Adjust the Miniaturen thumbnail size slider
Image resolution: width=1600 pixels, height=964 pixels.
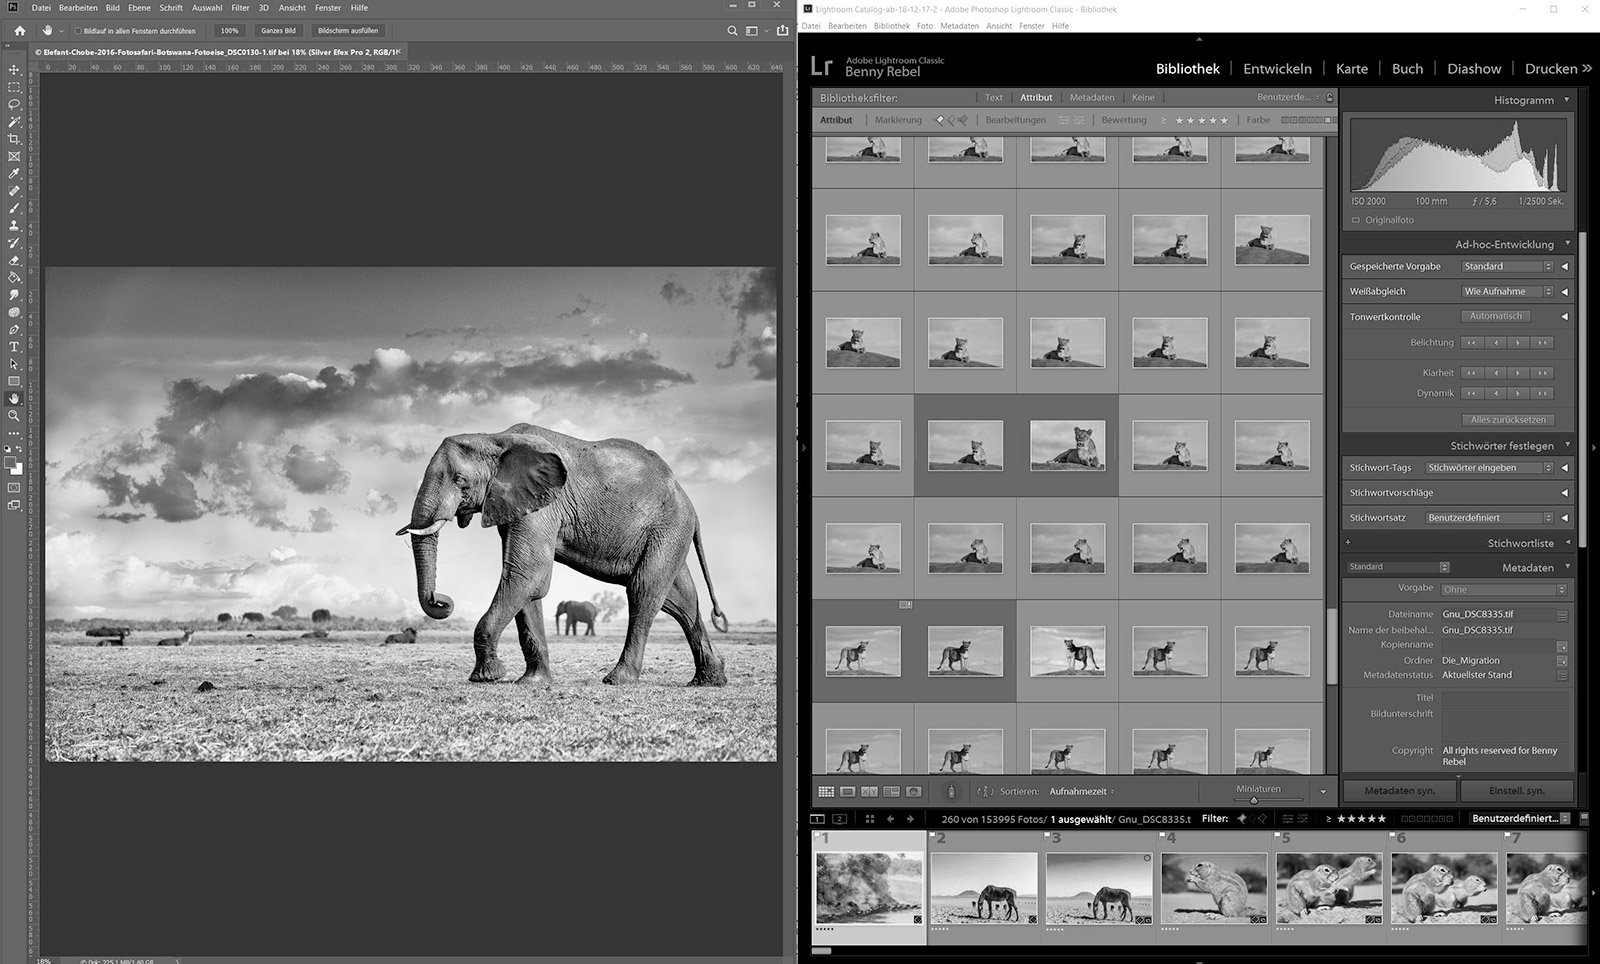click(1254, 800)
